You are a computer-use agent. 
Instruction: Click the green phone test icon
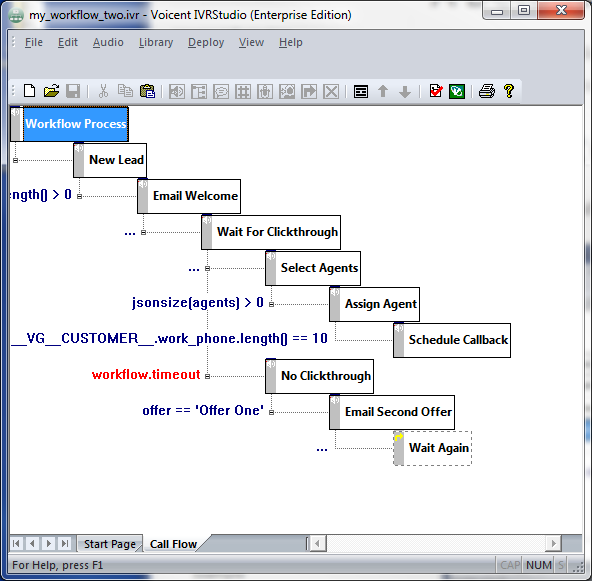(457, 91)
